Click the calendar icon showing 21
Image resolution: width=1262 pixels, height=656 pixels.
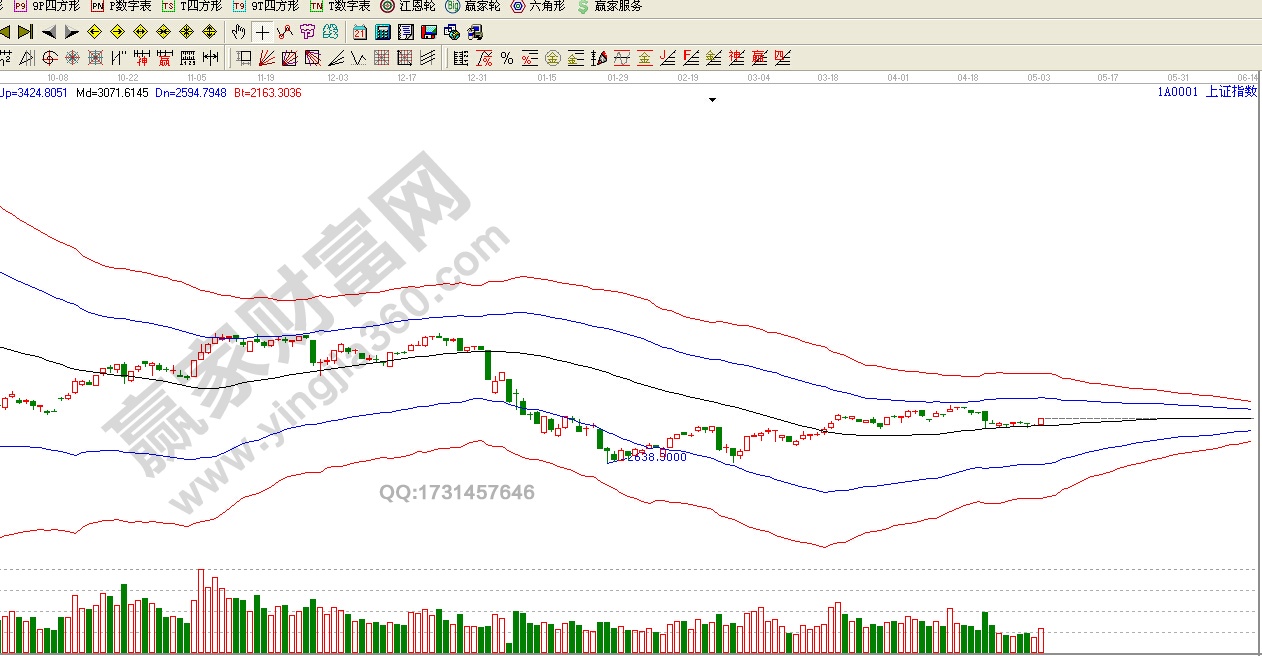click(x=359, y=32)
